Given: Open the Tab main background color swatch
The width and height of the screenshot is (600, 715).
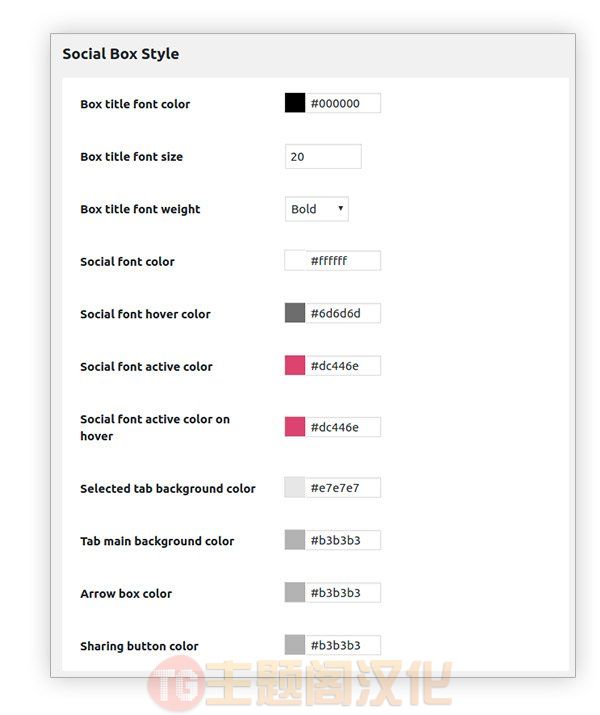Looking at the screenshot, I should (295, 540).
